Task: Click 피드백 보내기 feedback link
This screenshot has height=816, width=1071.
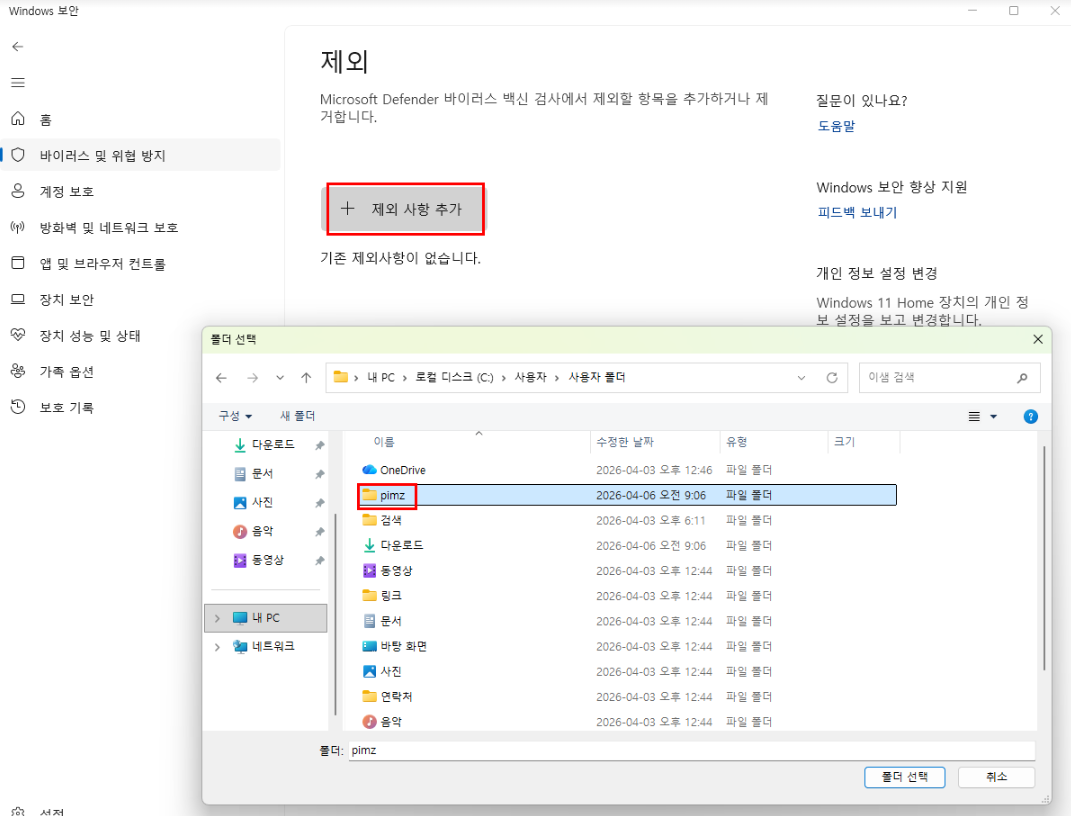Action: (857, 212)
